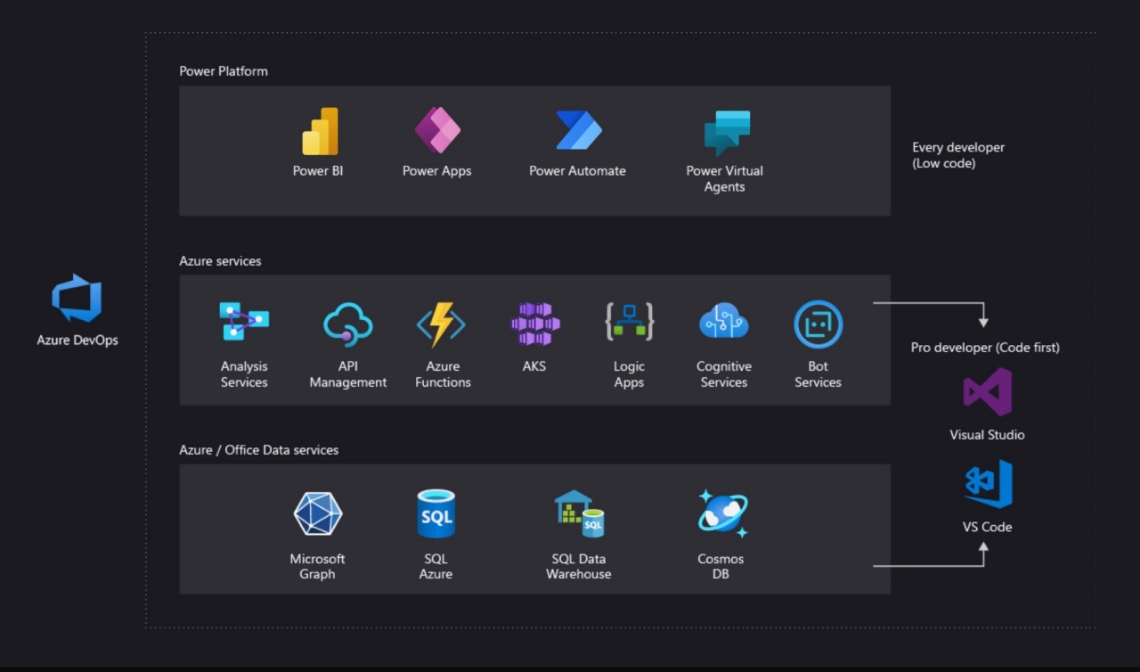Viewport: 1140px width, 672px height.
Task: Open the SQL Data Warehouse icon
Action: coord(579,514)
